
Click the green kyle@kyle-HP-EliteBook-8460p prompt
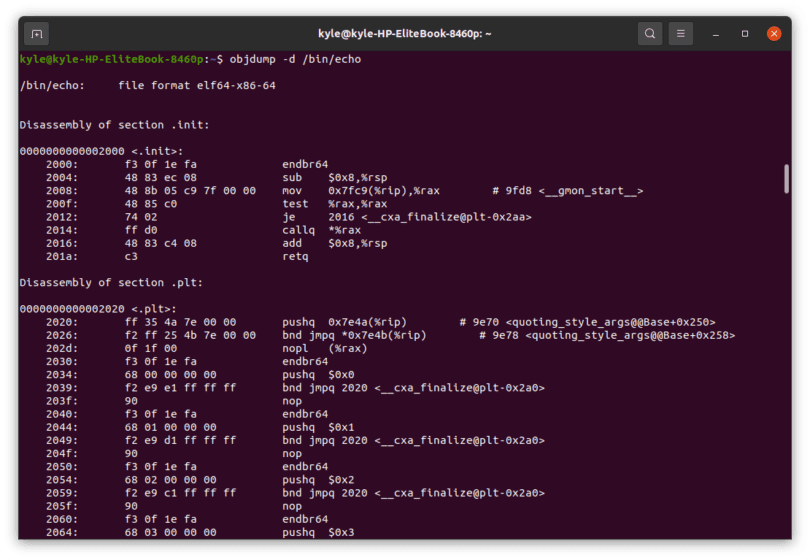(112, 59)
